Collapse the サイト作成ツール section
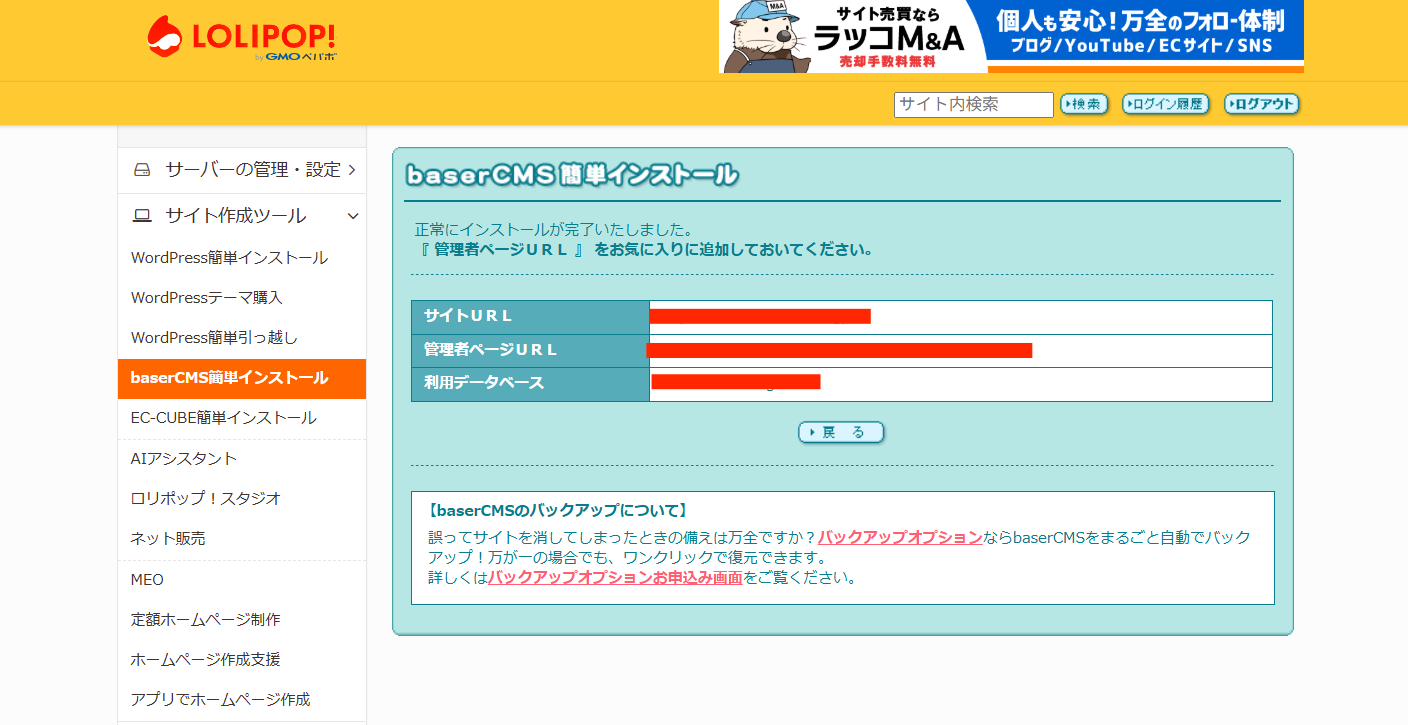Viewport: 1408px width, 725px height. point(352,215)
